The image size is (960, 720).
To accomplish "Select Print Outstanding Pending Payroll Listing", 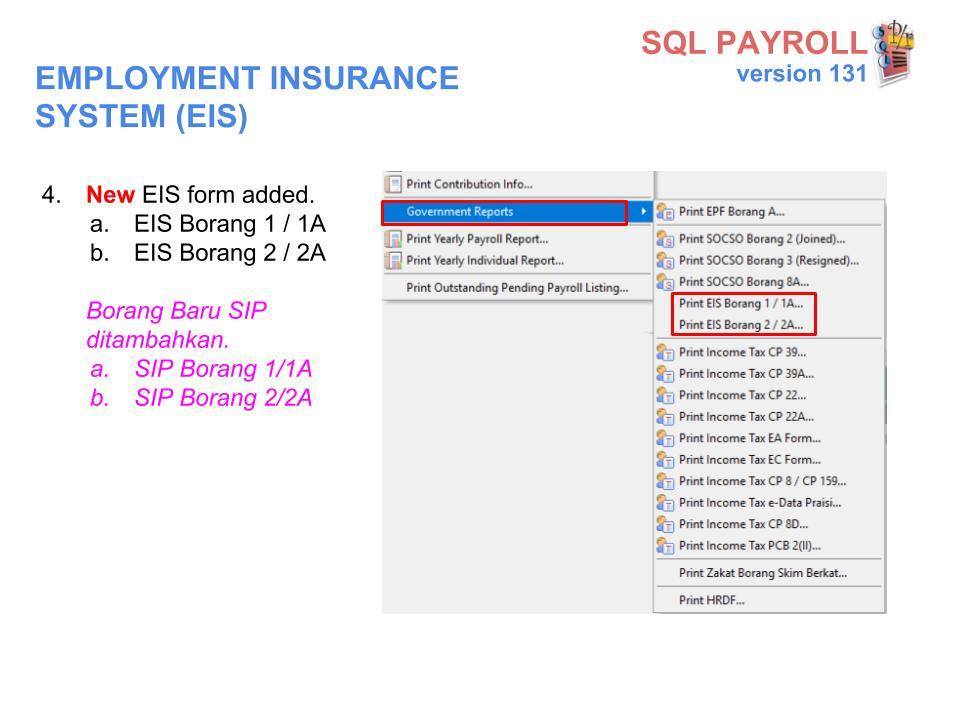I will pyautogui.click(x=517, y=288).
